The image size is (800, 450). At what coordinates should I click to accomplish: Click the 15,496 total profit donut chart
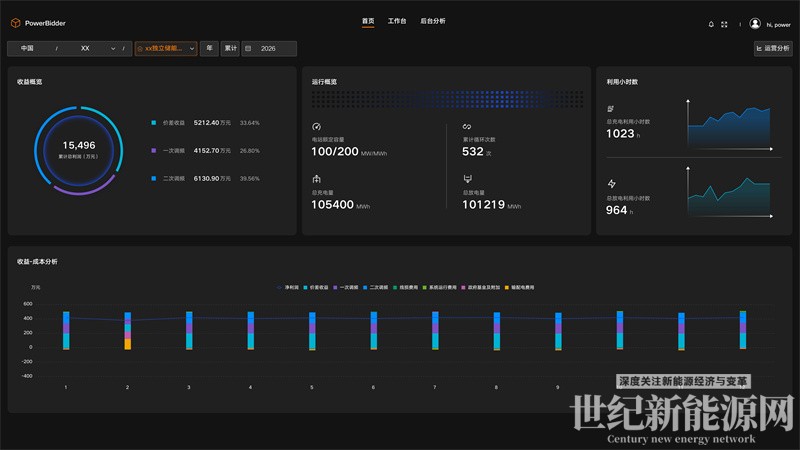pyautogui.click(x=78, y=150)
